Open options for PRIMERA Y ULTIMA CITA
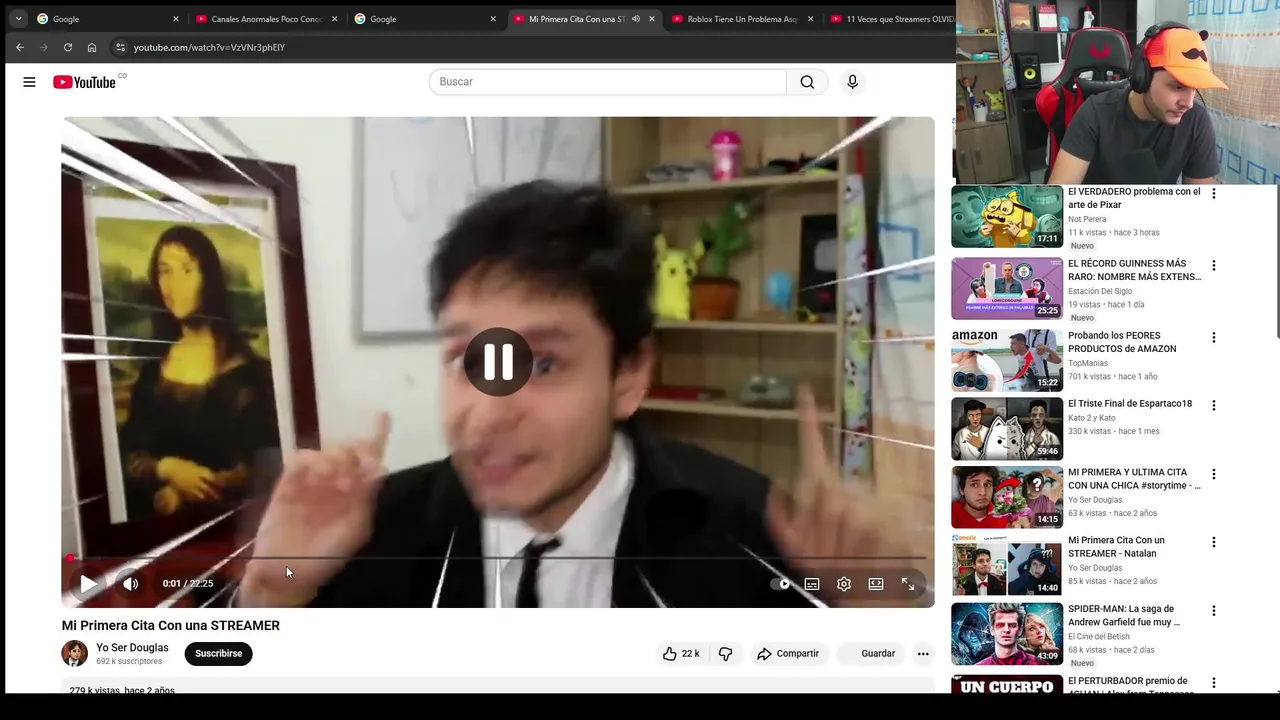The height and width of the screenshot is (720, 1280). [x=1214, y=474]
